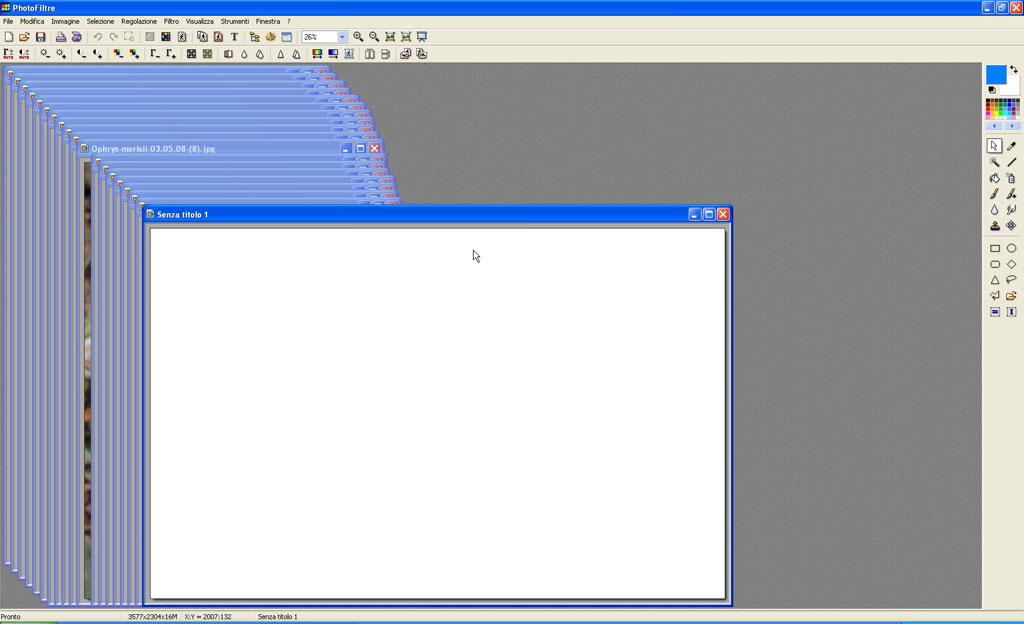Increase gamma with the gamma plus icon
The image size is (1024, 624).
pyautogui.click(x=170, y=54)
